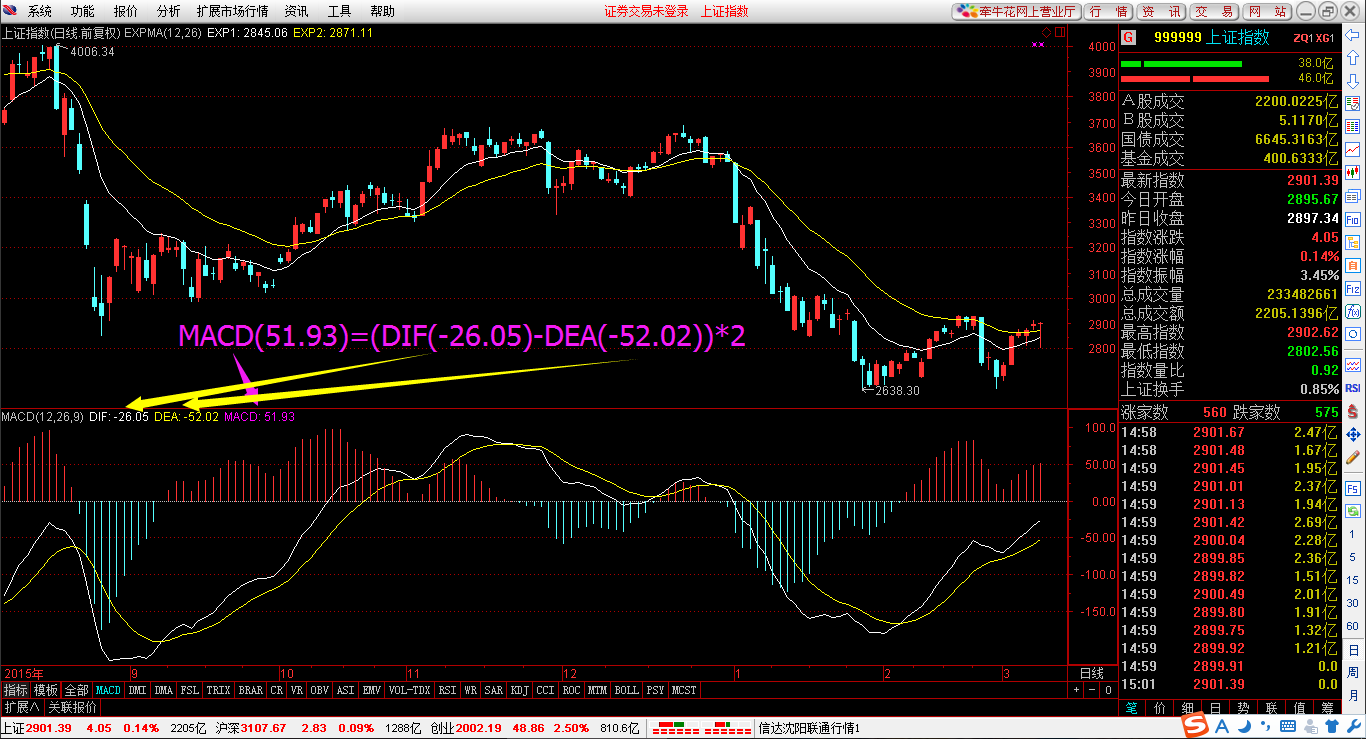The width and height of the screenshot is (1366, 739).
Task: Select the 30-minute period button
Action: pyautogui.click(x=1353, y=605)
